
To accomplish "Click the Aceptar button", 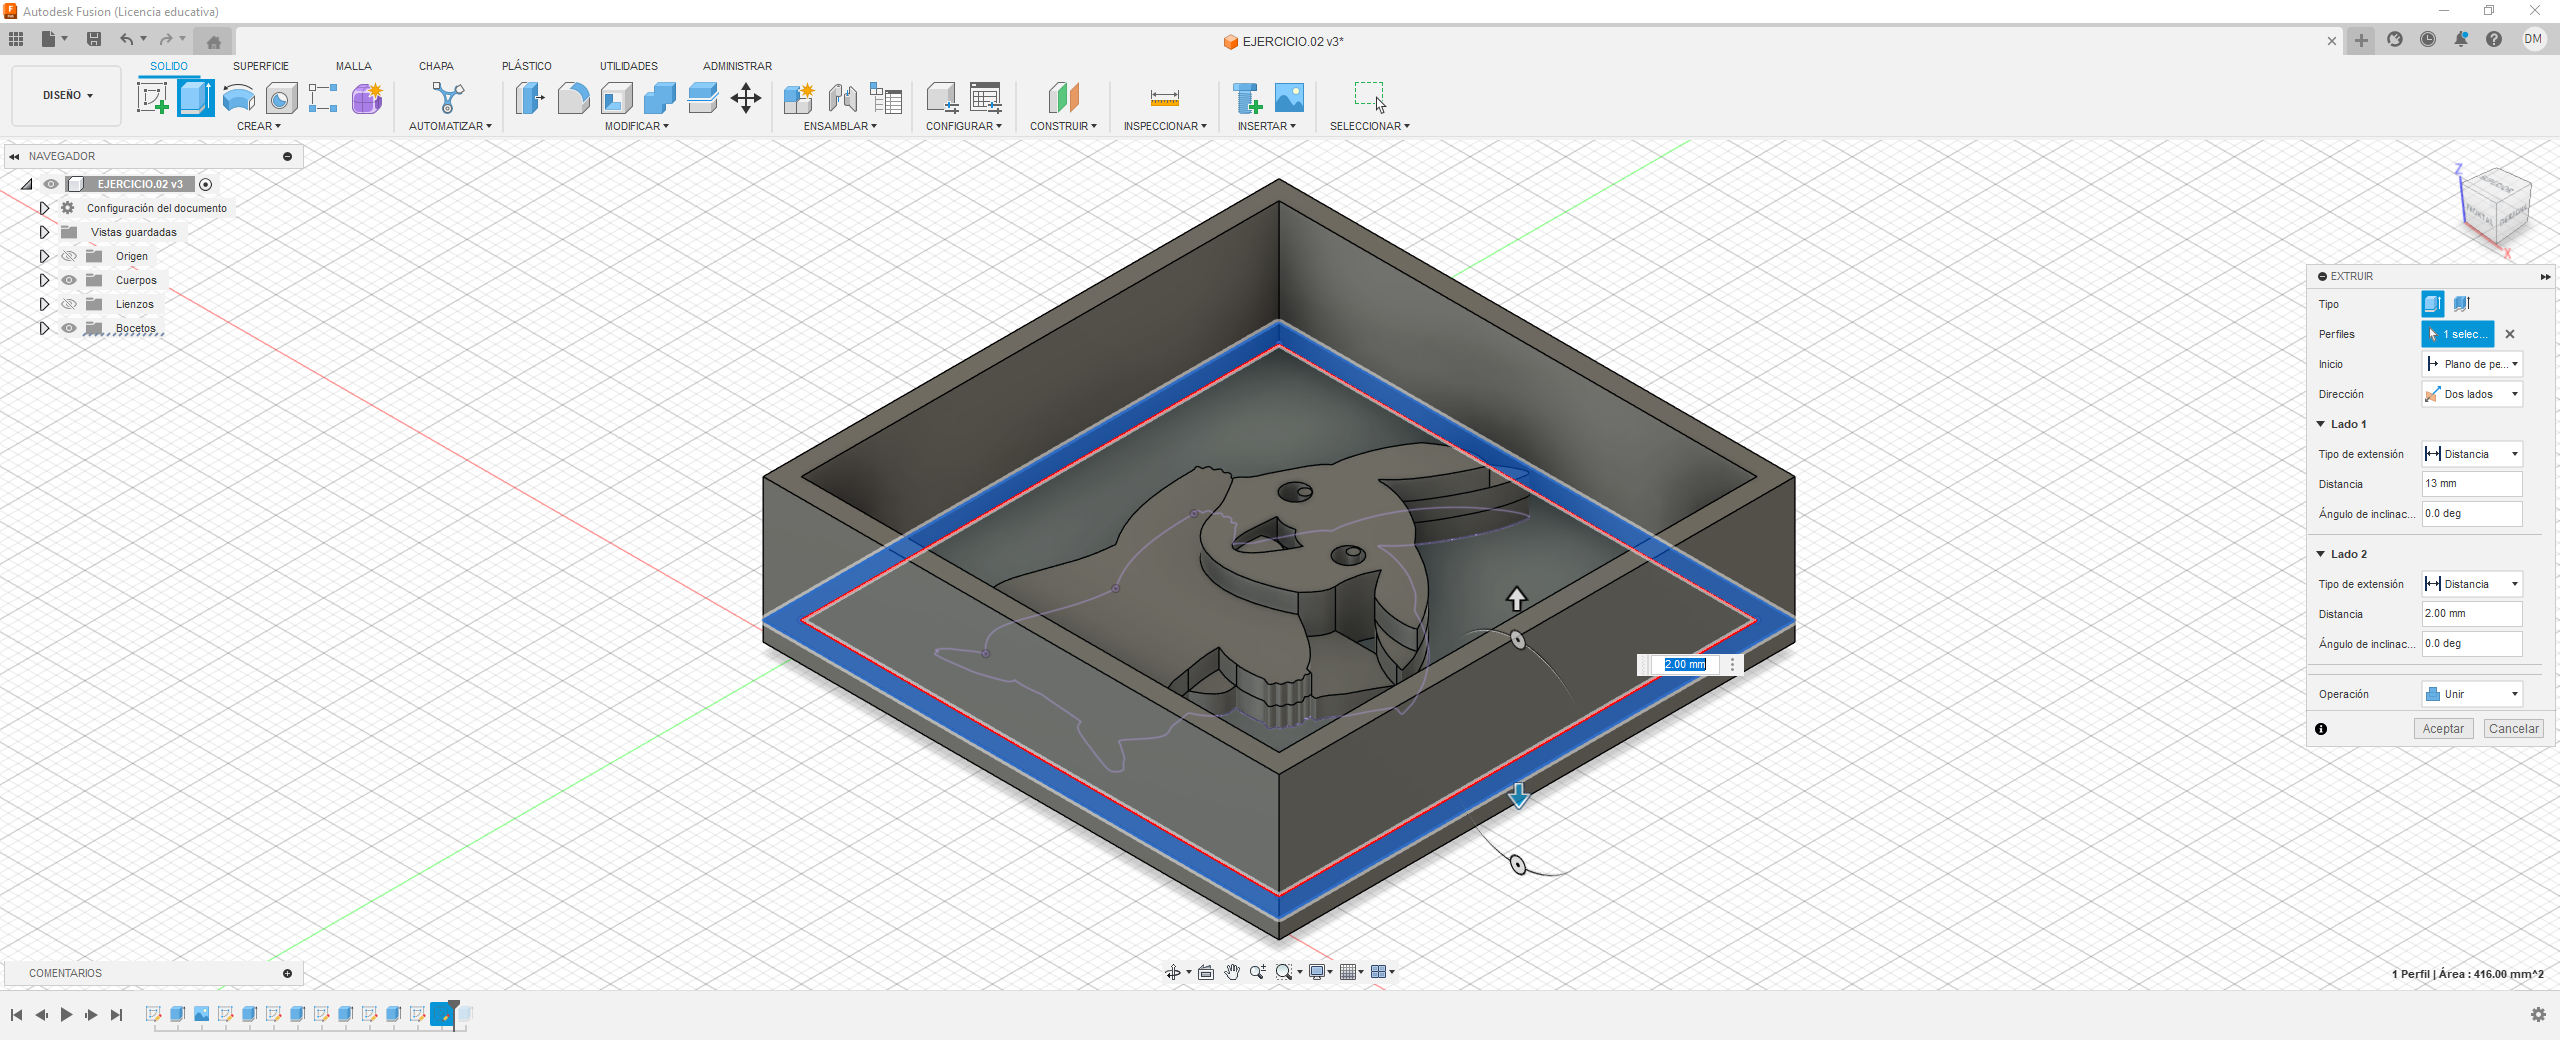I will coord(2443,729).
